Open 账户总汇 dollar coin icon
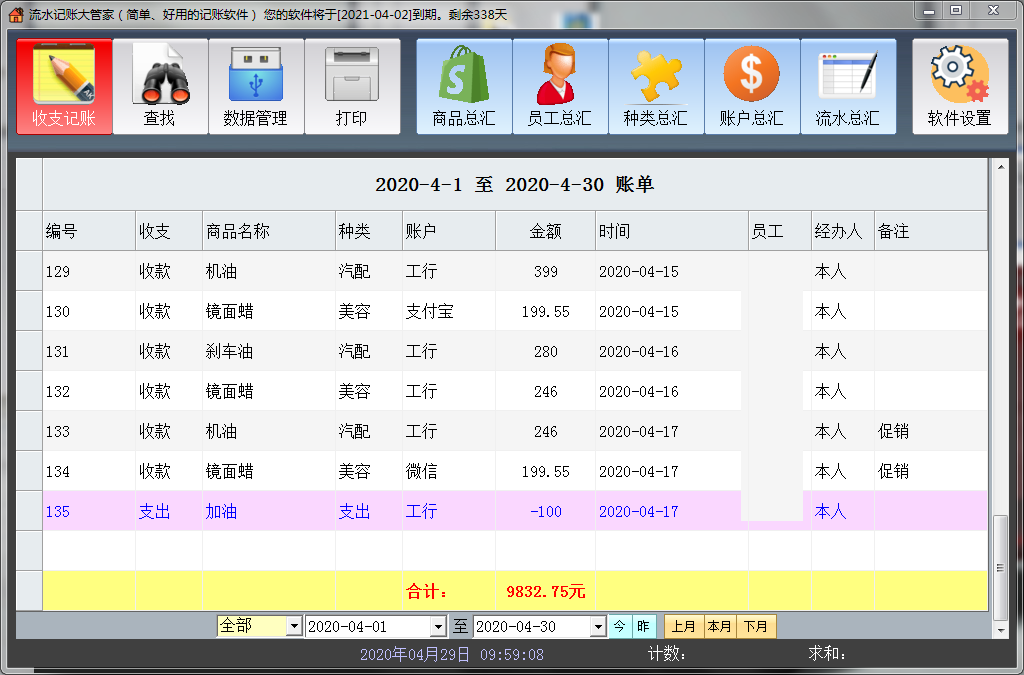Screen dimensions: 1024x675 click(752, 86)
